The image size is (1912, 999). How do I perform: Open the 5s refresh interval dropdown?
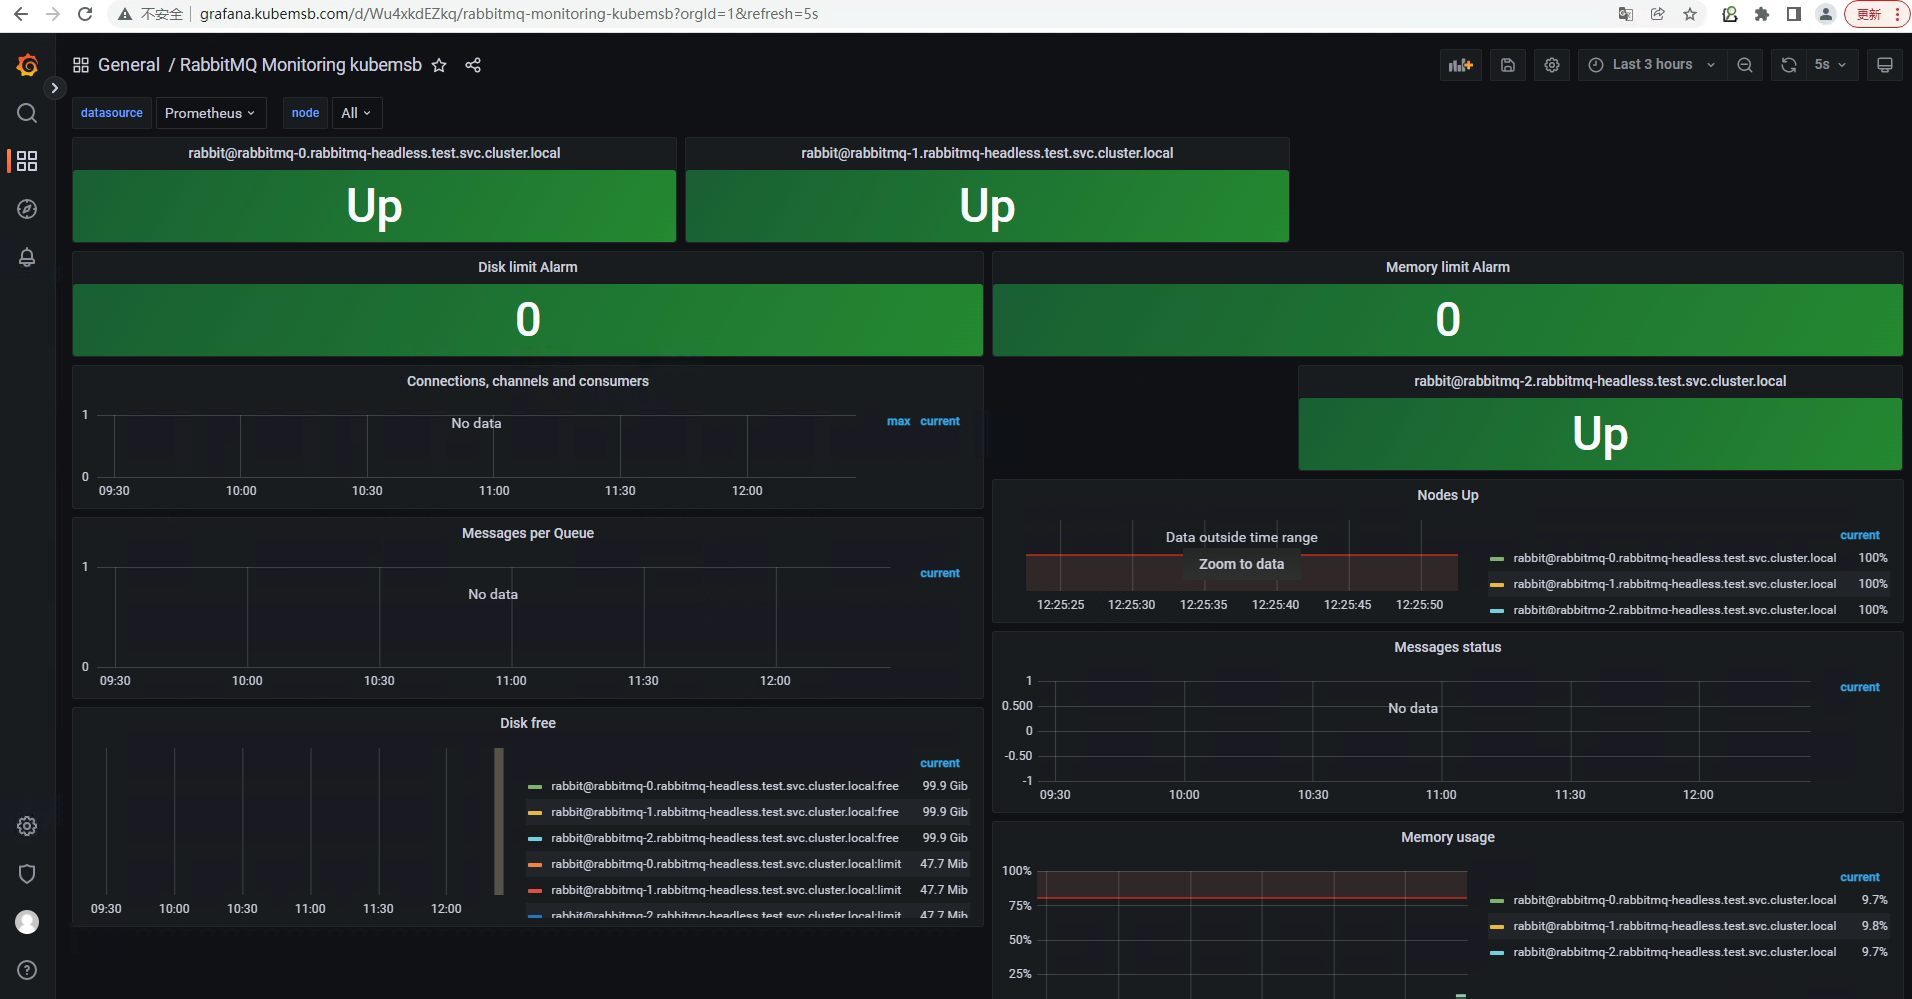coord(1831,65)
